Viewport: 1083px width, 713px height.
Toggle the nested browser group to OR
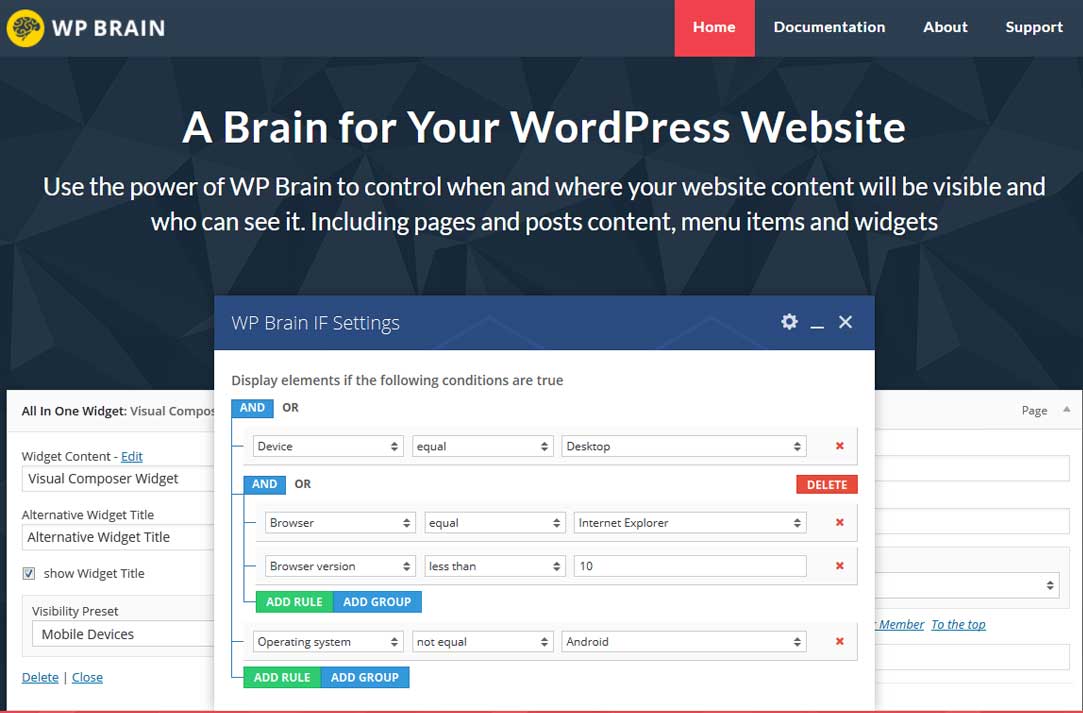[302, 484]
